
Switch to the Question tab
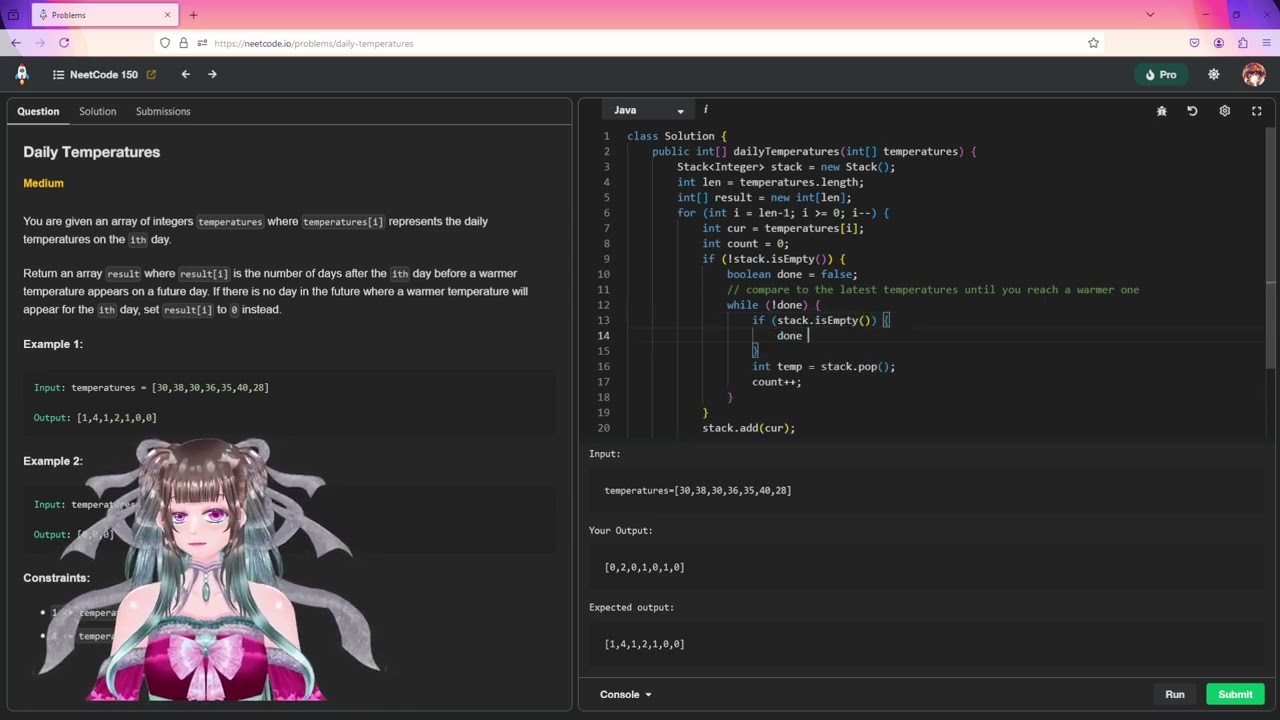(38, 111)
